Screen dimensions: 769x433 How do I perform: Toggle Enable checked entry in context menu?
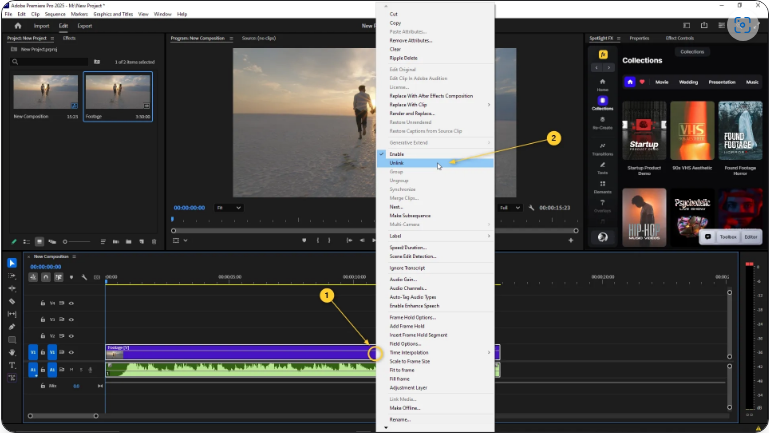tap(435, 154)
